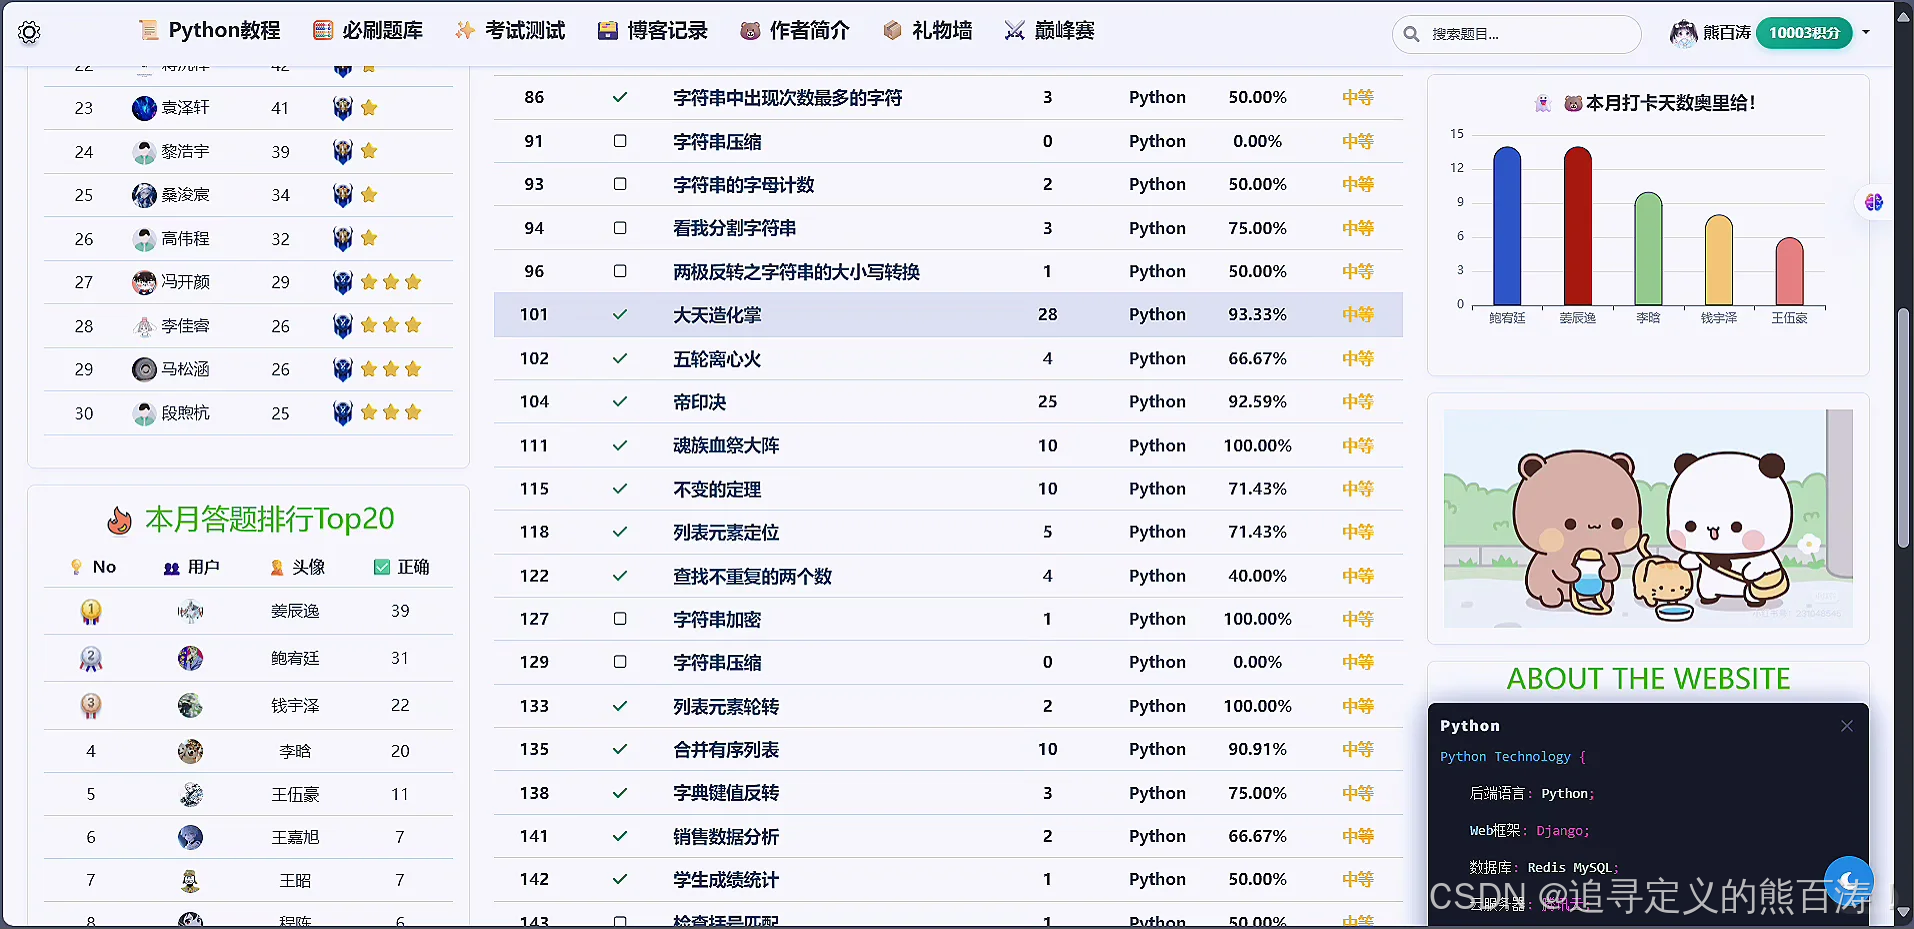Viewport: 1914px width, 929px height.
Task: Click the 熊百涛 user avatar
Action: (x=1684, y=33)
